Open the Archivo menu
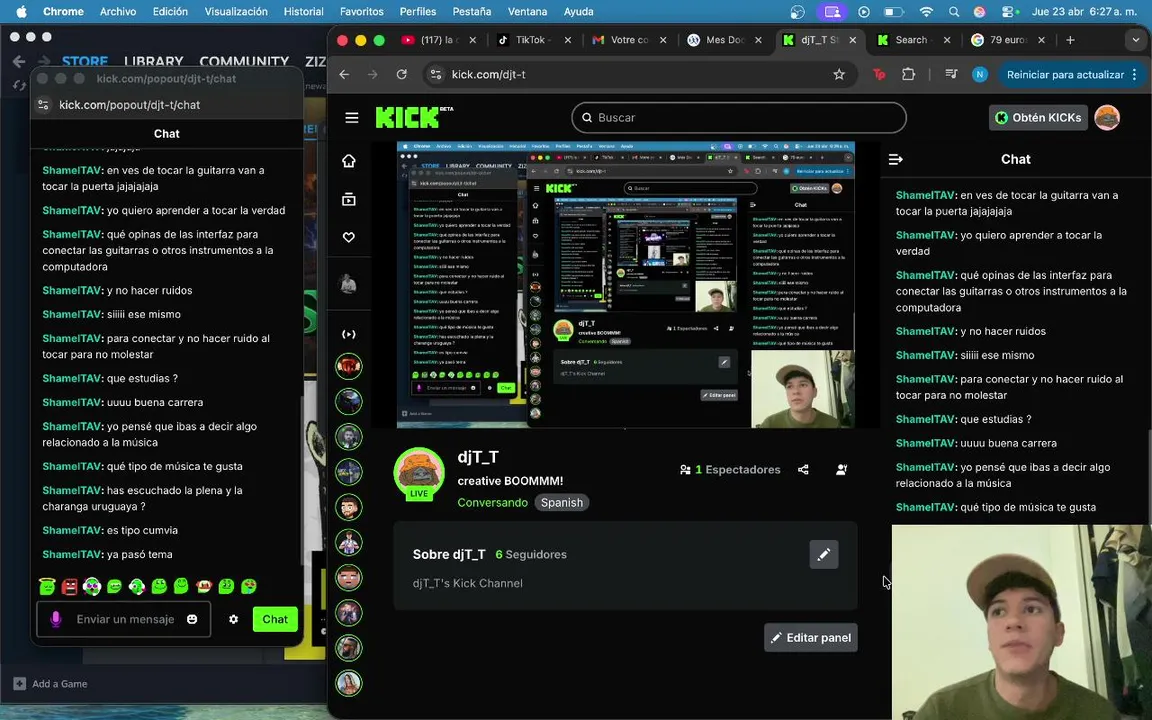 (118, 12)
